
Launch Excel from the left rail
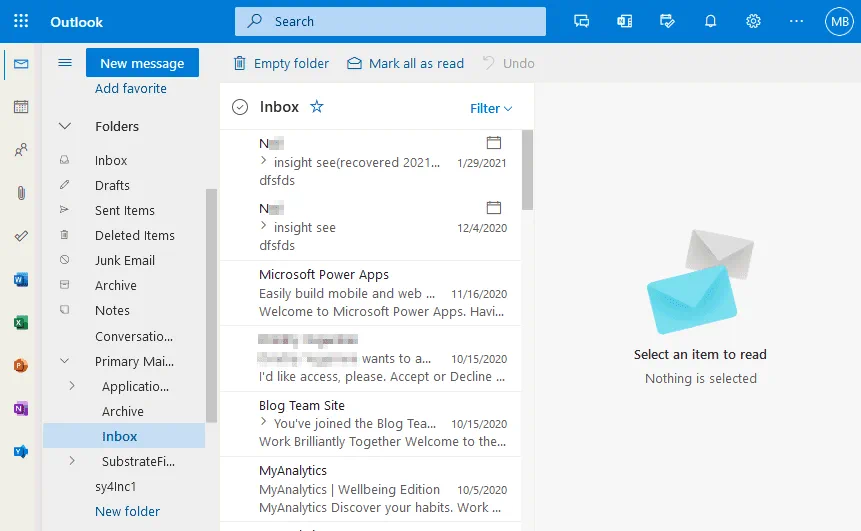click(x=21, y=322)
